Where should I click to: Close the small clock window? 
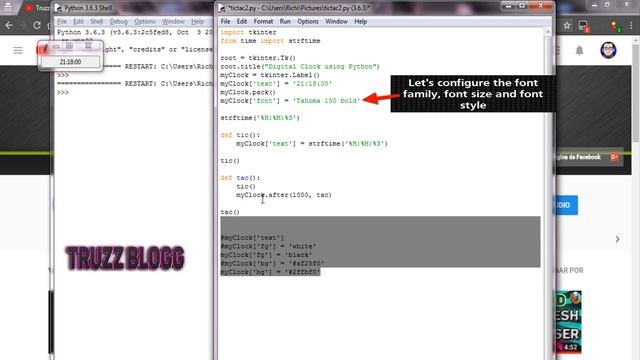pyautogui.click(x=88, y=46)
